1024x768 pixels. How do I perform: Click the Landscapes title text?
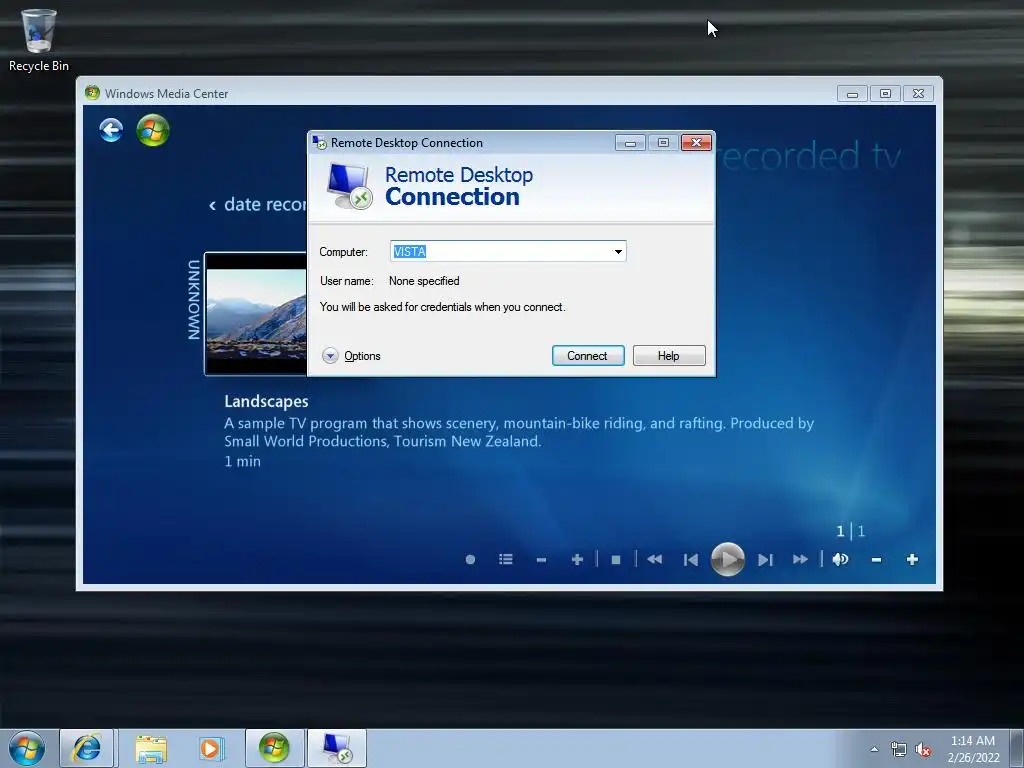[266, 401]
